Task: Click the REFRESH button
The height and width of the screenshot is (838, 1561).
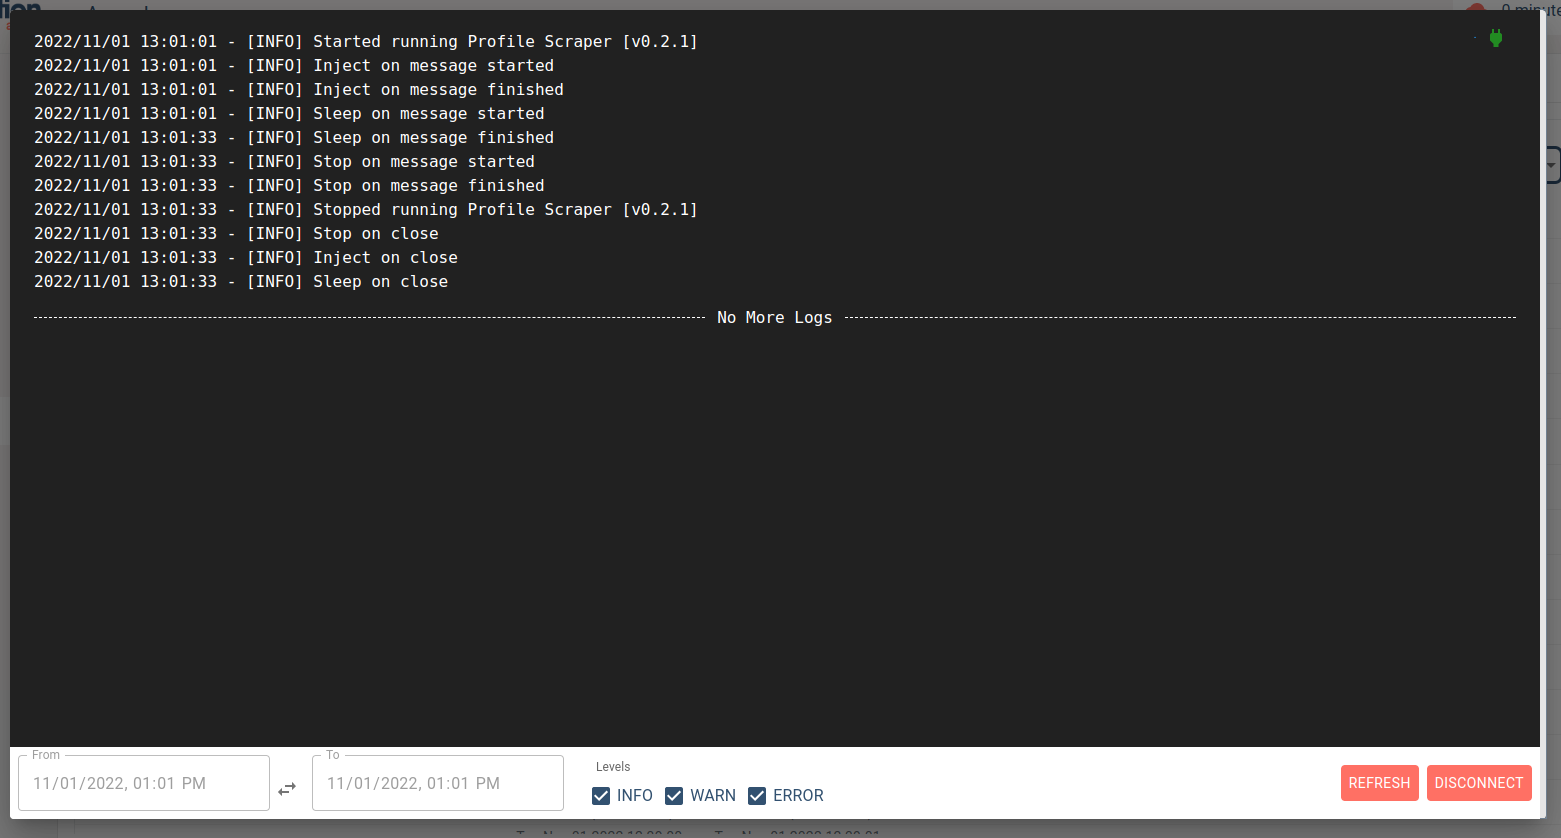Action: pyautogui.click(x=1379, y=783)
